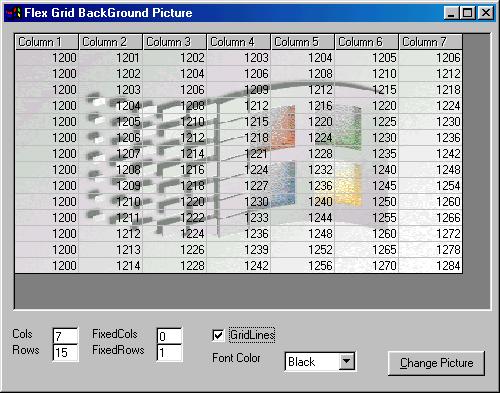Click the FixedRows input field
Viewport: 500px width, 393px height.
(x=169, y=353)
